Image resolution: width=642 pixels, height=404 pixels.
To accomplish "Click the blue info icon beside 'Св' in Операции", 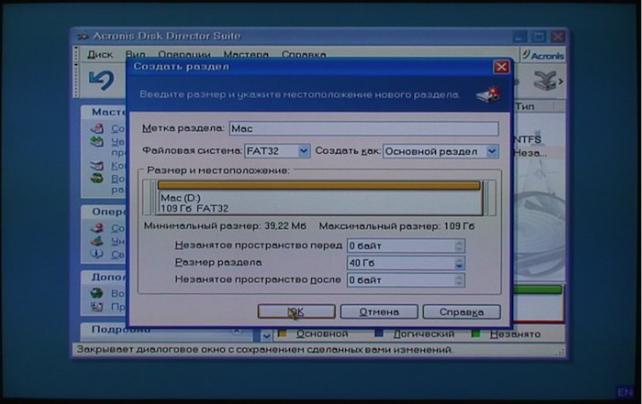I will point(97,254).
